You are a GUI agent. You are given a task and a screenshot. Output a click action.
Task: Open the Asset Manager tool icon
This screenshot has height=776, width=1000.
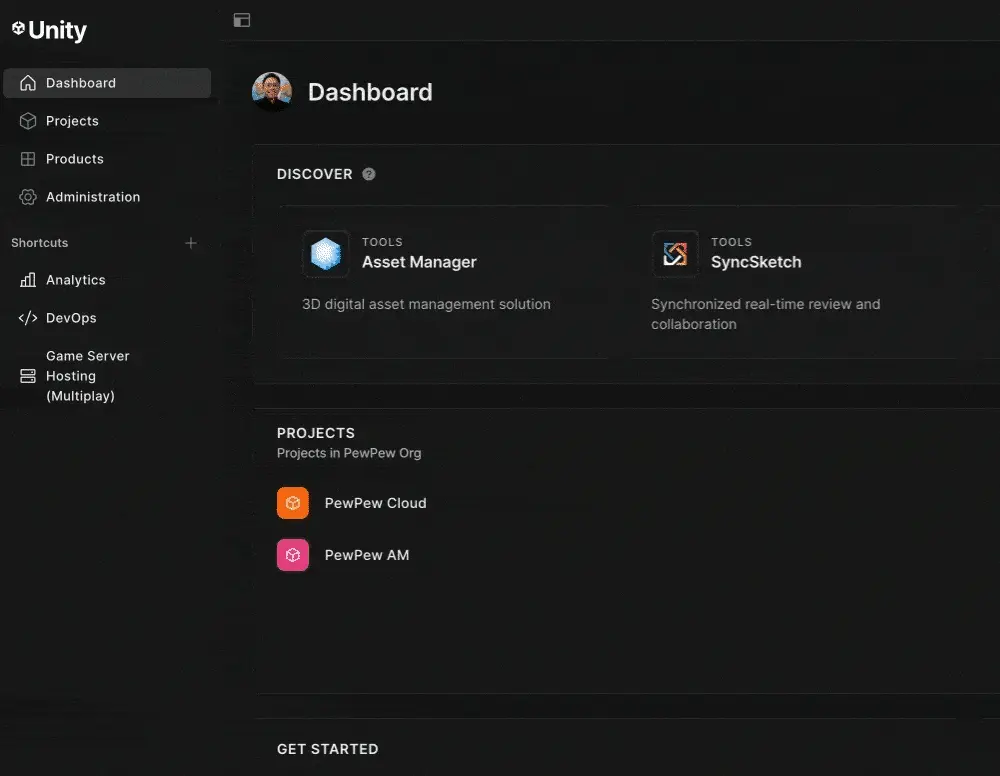pos(324,254)
